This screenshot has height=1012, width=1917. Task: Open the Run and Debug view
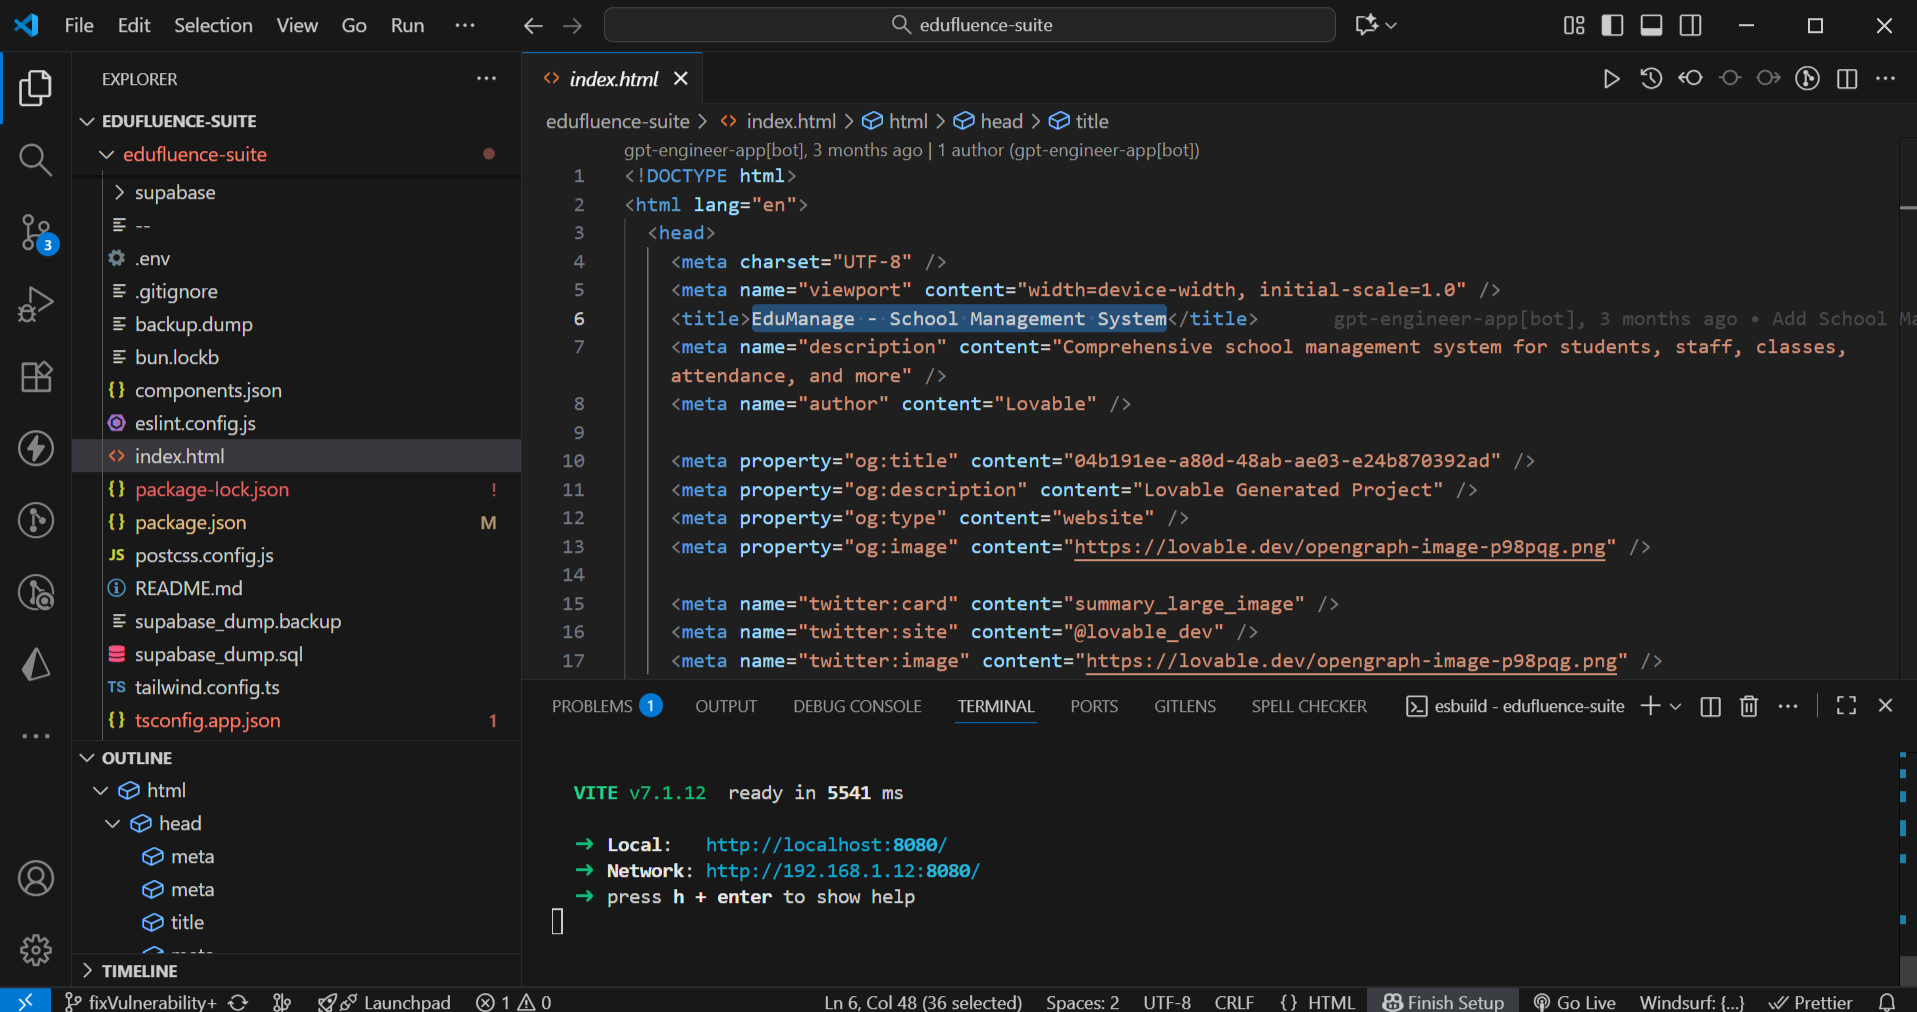(36, 304)
